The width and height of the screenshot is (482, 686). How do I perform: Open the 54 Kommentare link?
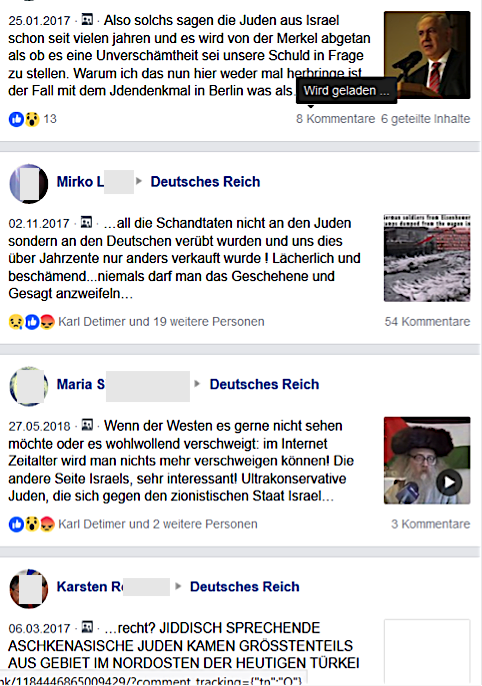(x=427, y=322)
